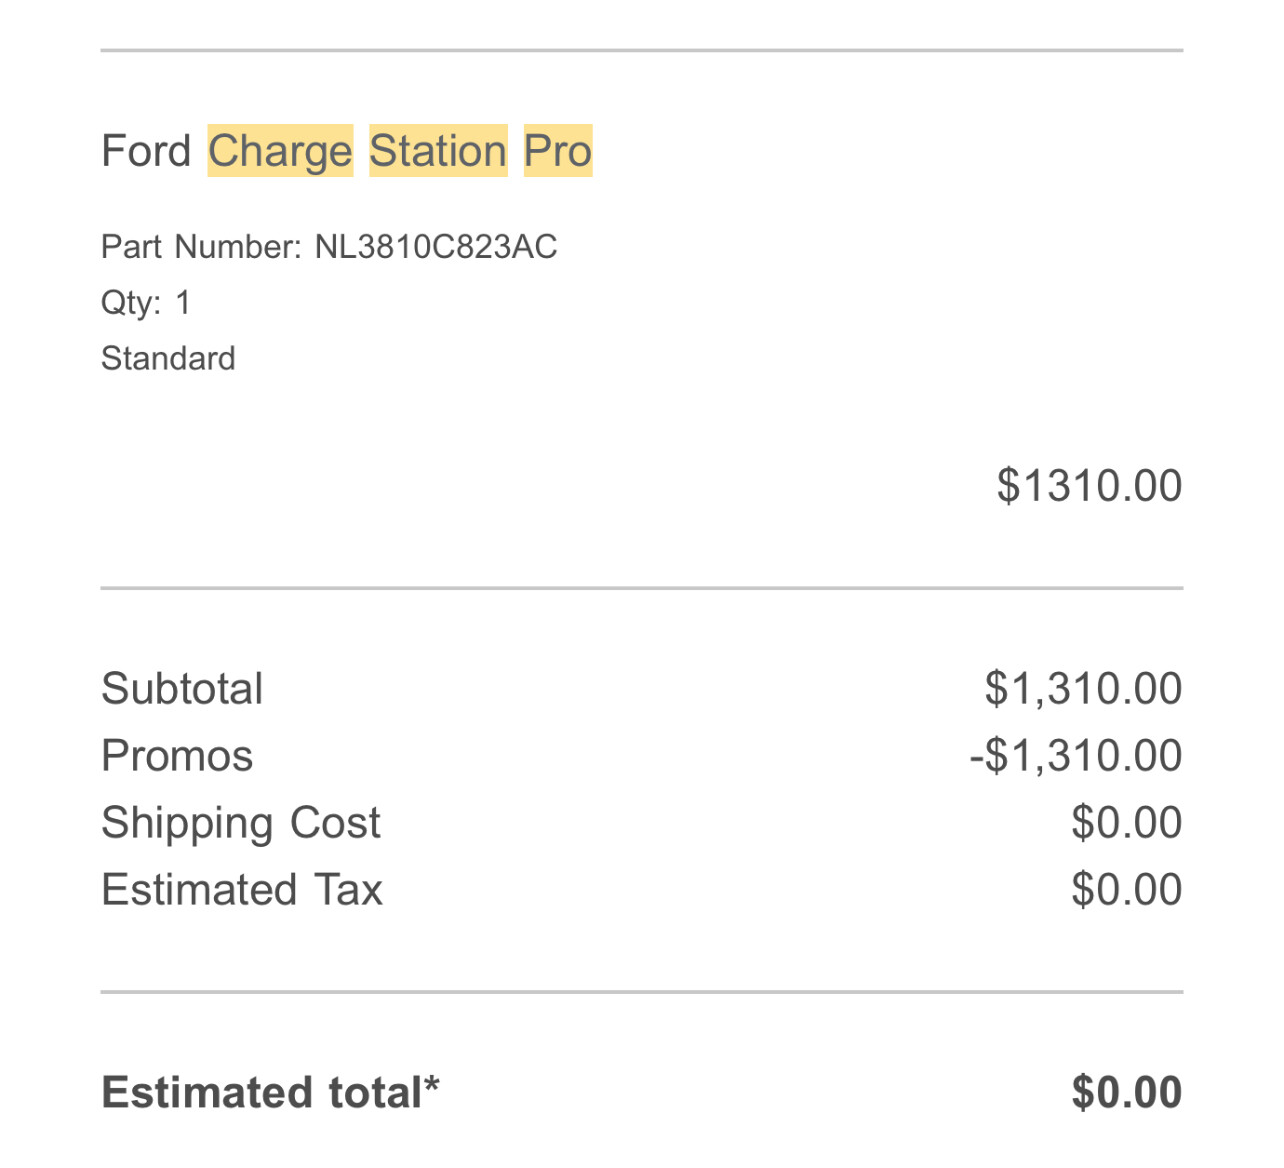This screenshot has height=1168, width=1284.
Task: Click the part number NL3810C823AC
Action: pyautogui.click(x=436, y=247)
